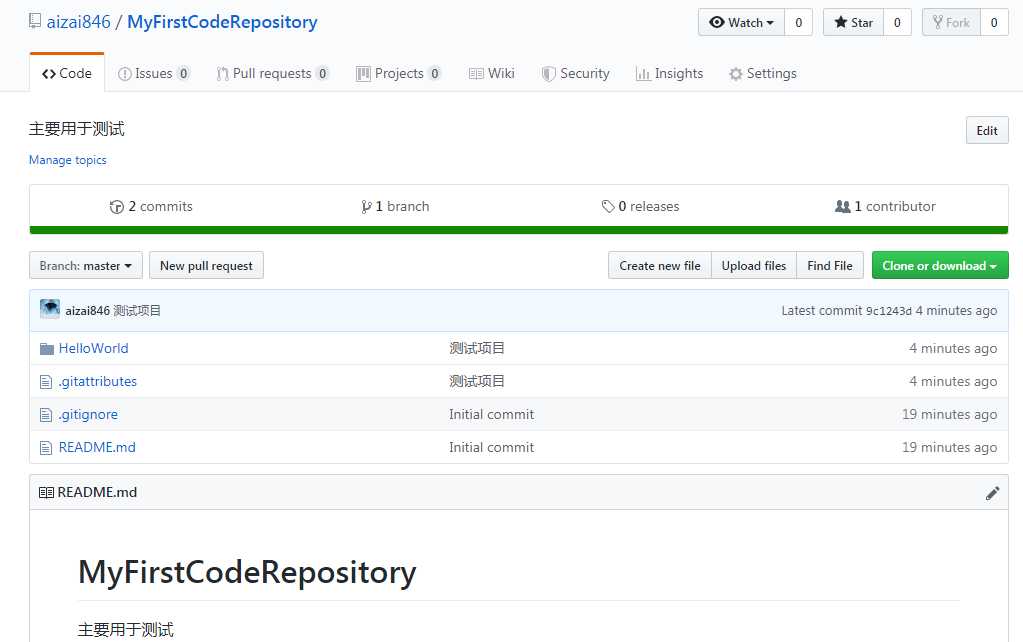Open the Settings tab

[x=763, y=73]
